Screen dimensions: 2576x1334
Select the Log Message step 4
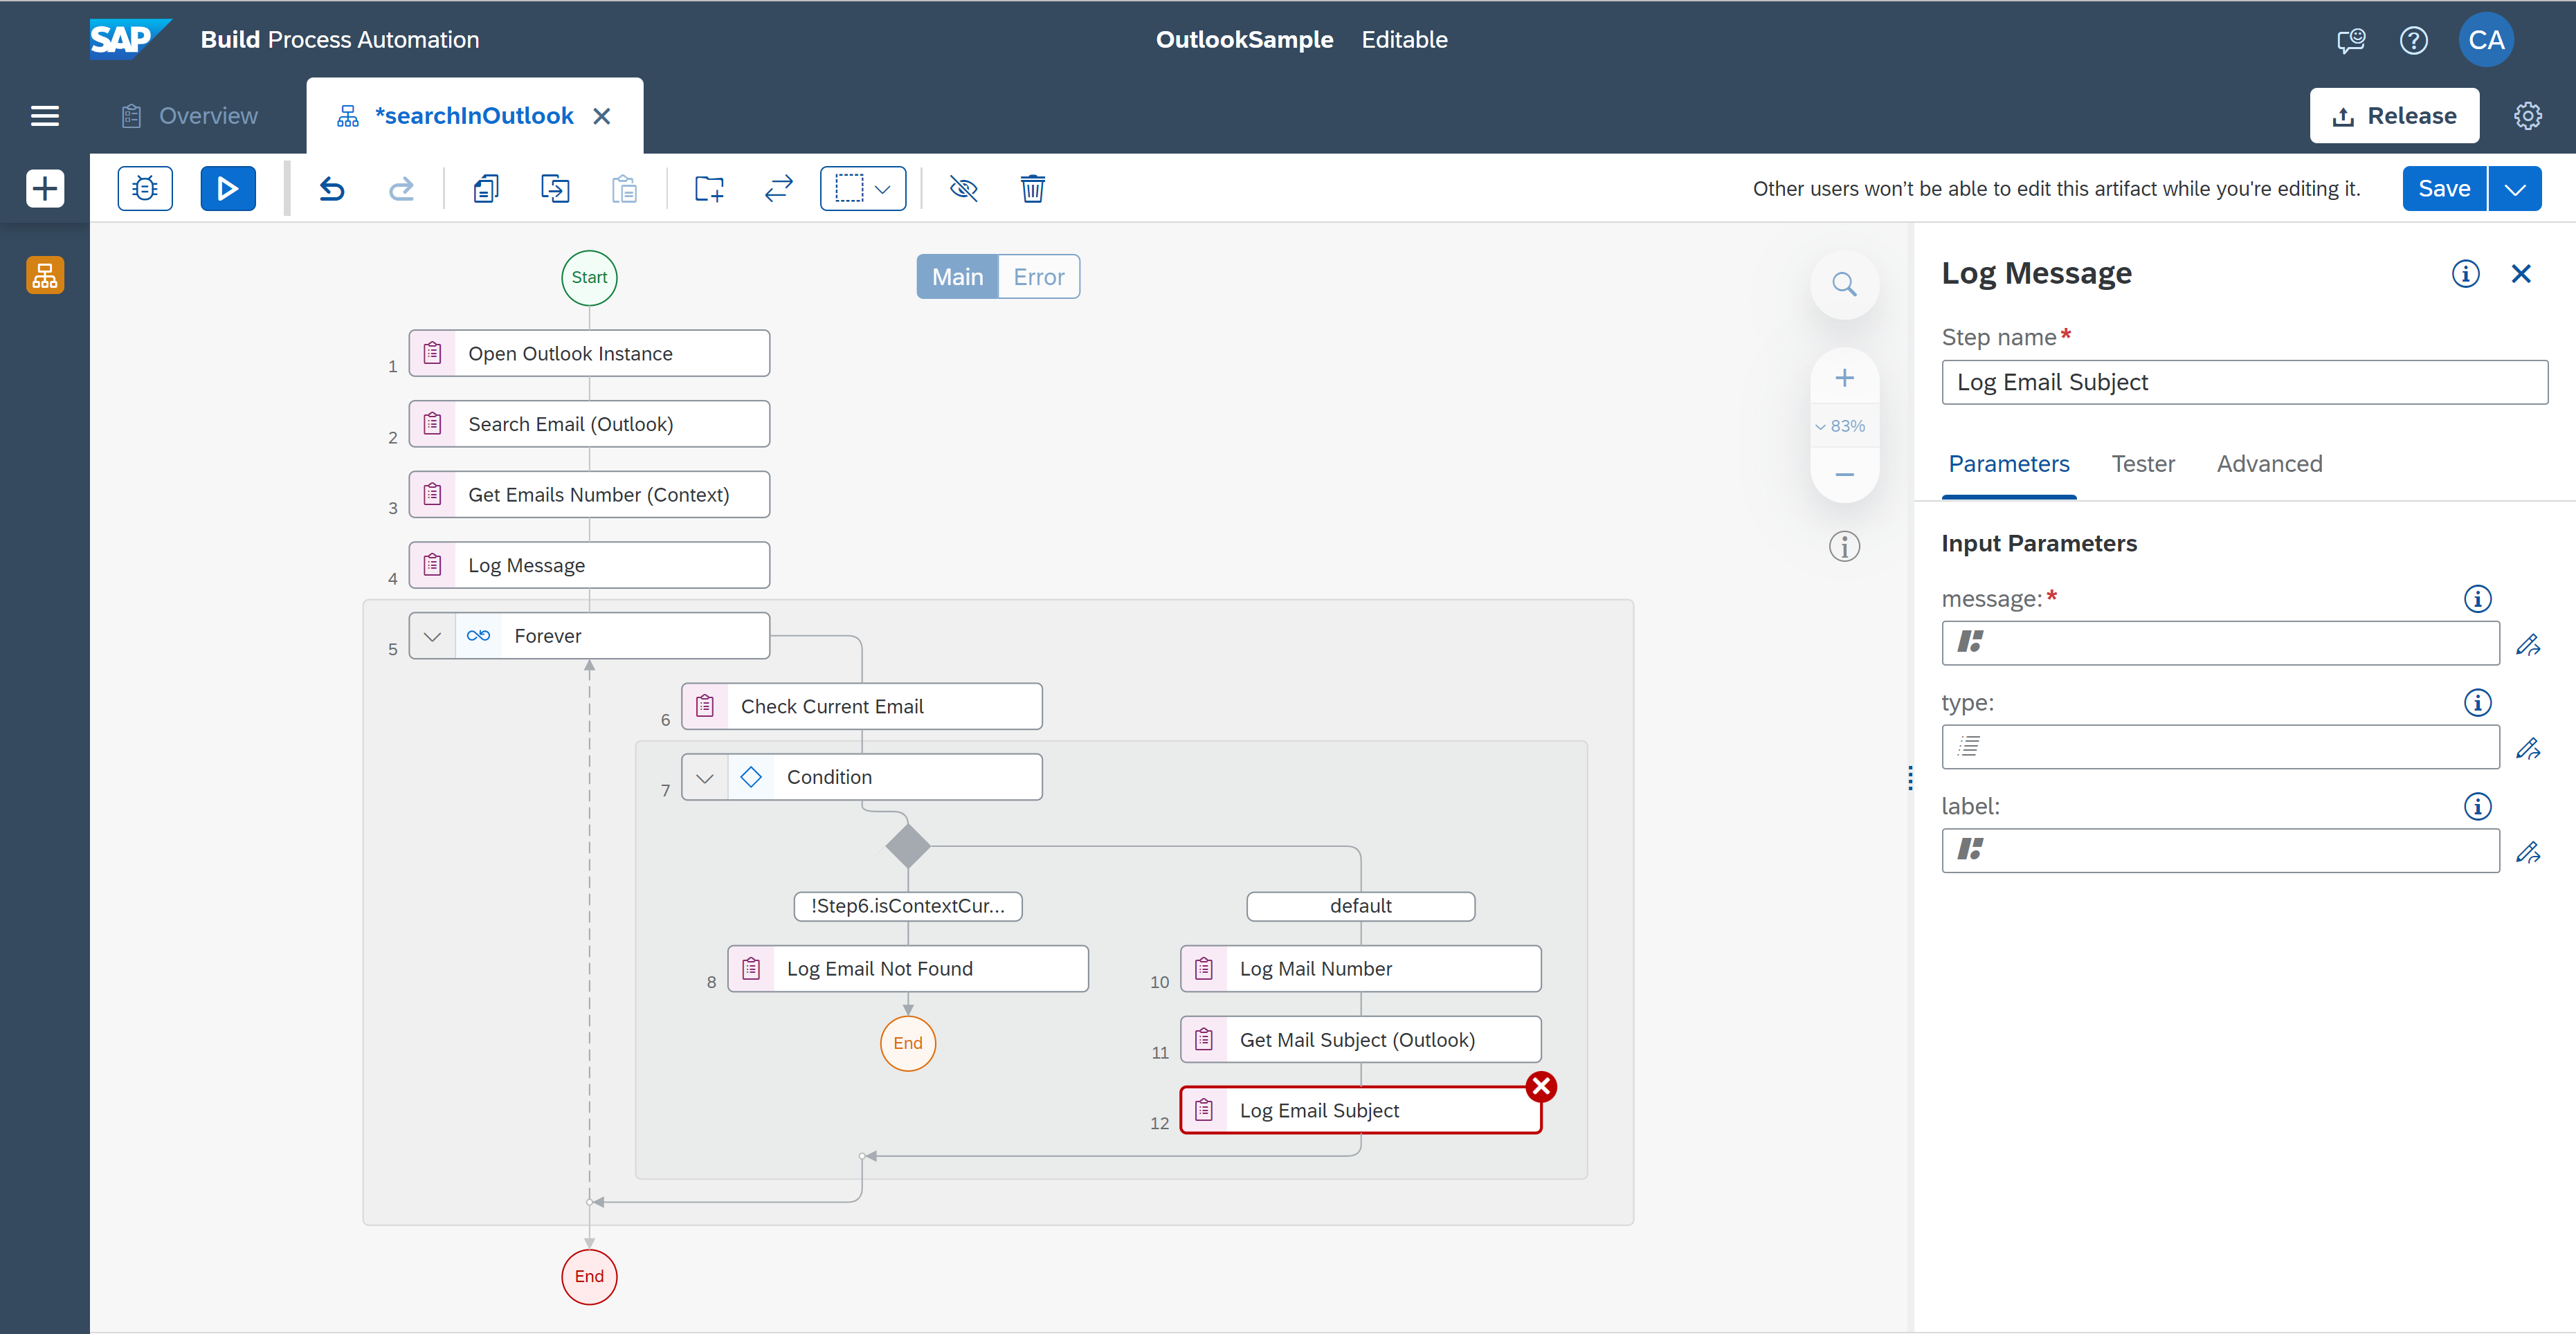tap(589, 565)
